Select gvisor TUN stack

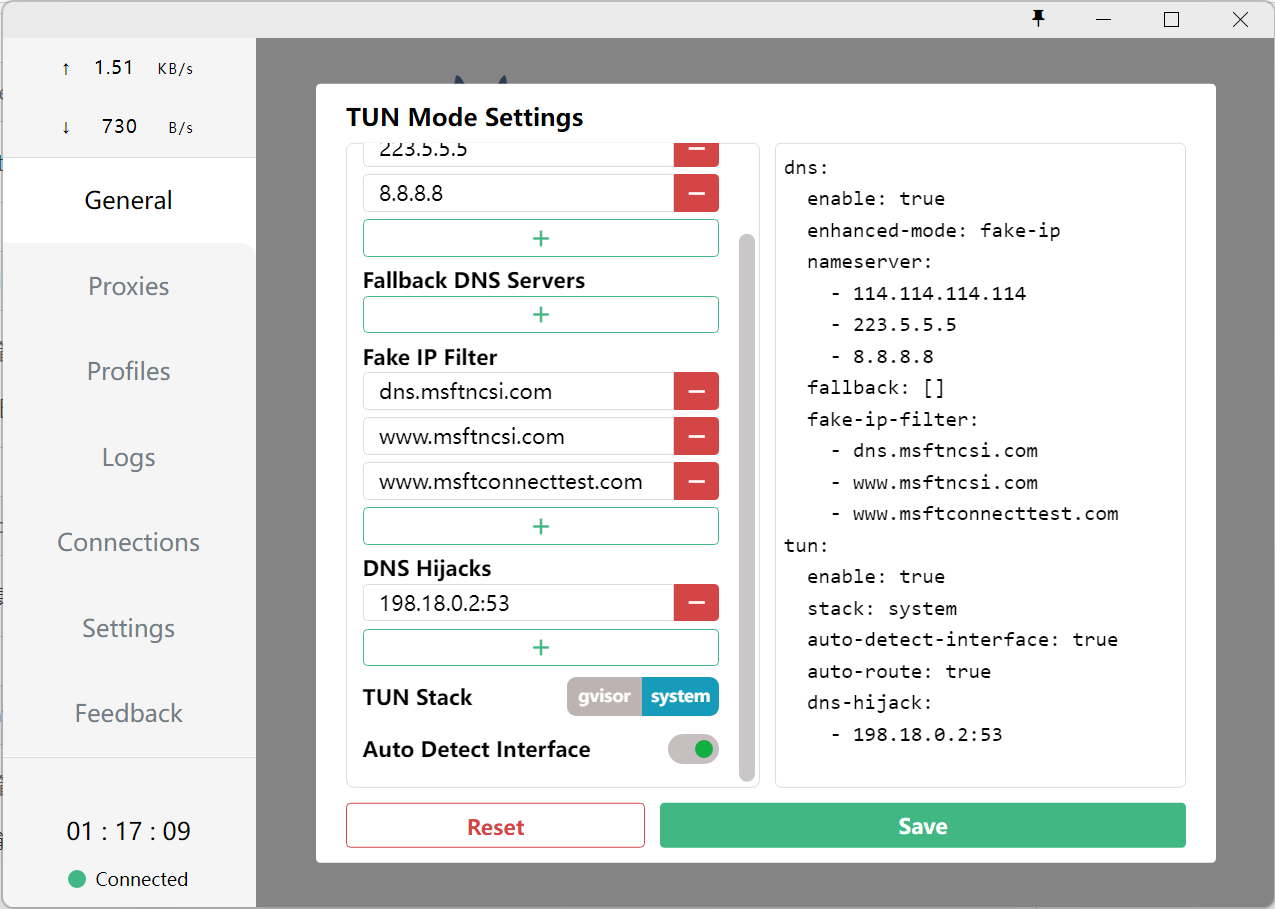click(x=605, y=697)
